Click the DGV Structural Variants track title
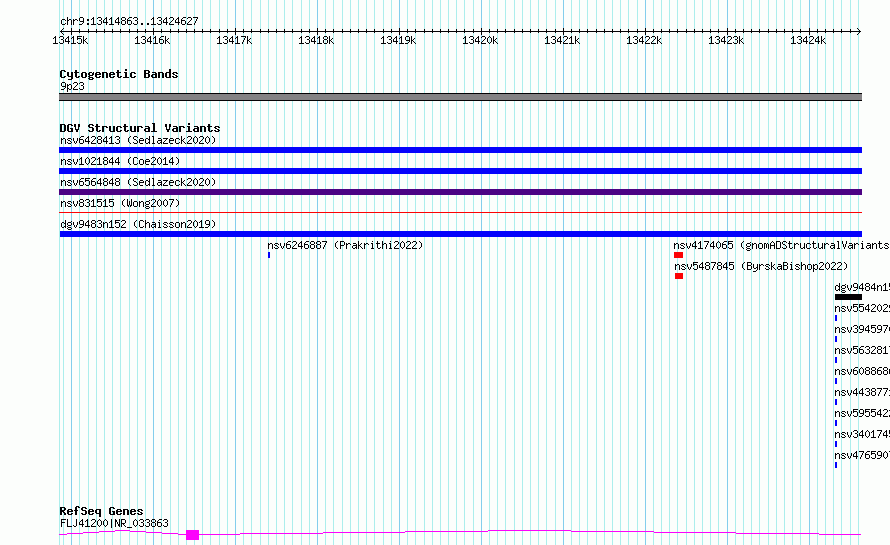This screenshot has width=890, height=545. point(140,128)
